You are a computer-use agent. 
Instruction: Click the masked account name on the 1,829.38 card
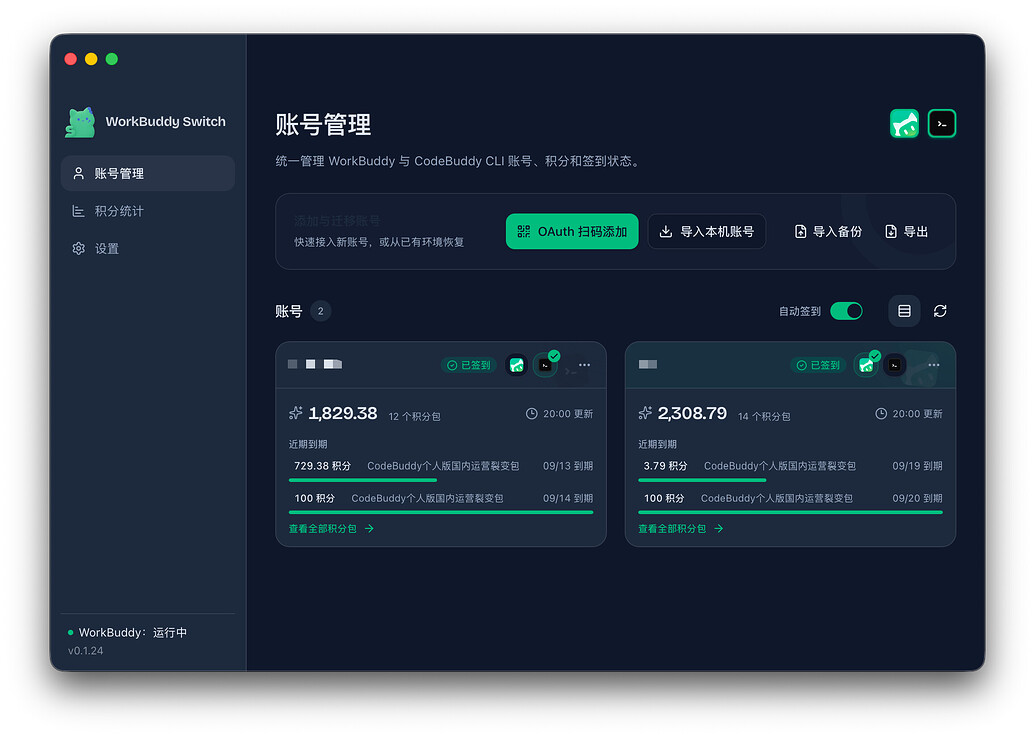pos(315,364)
